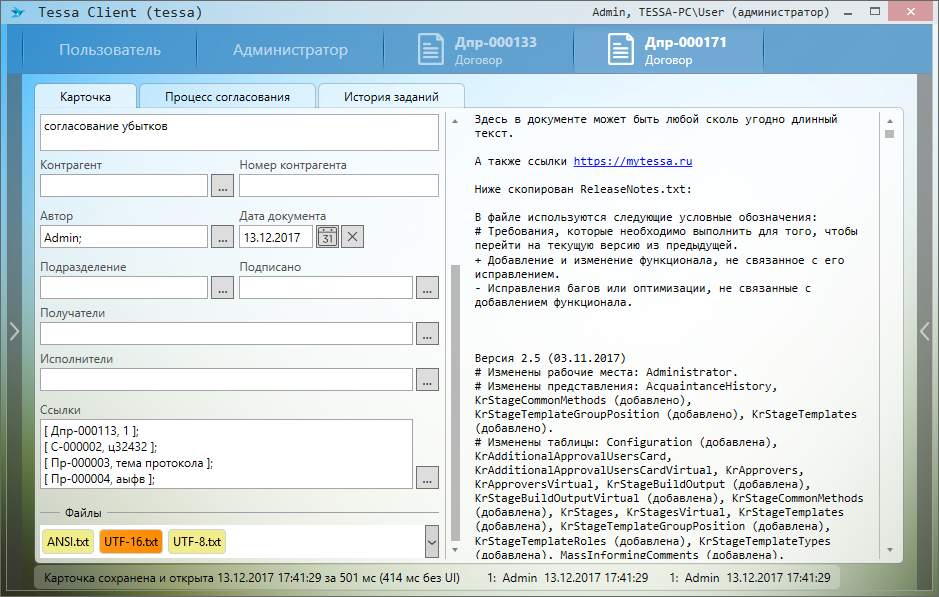939x597 pixels.
Task: Click text preview scrollbar up arrow
Action: [x=890, y=121]
